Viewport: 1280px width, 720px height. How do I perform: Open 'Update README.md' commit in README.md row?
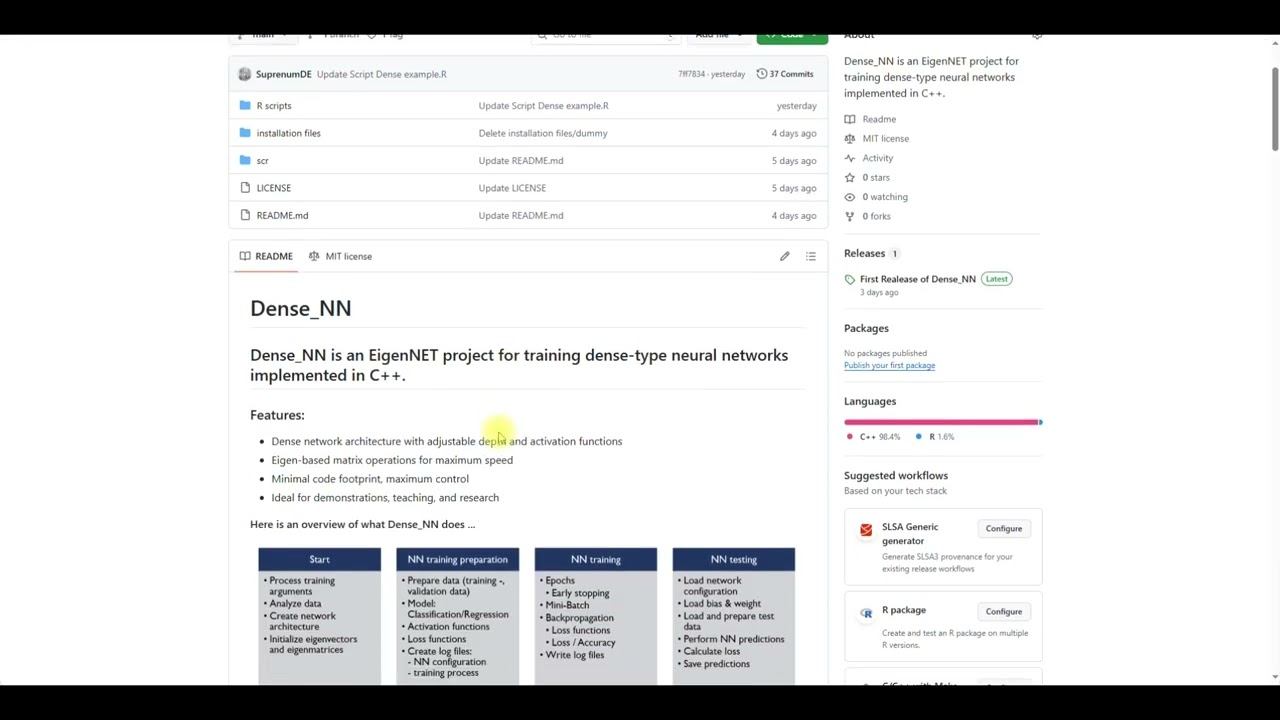(521, 215)
